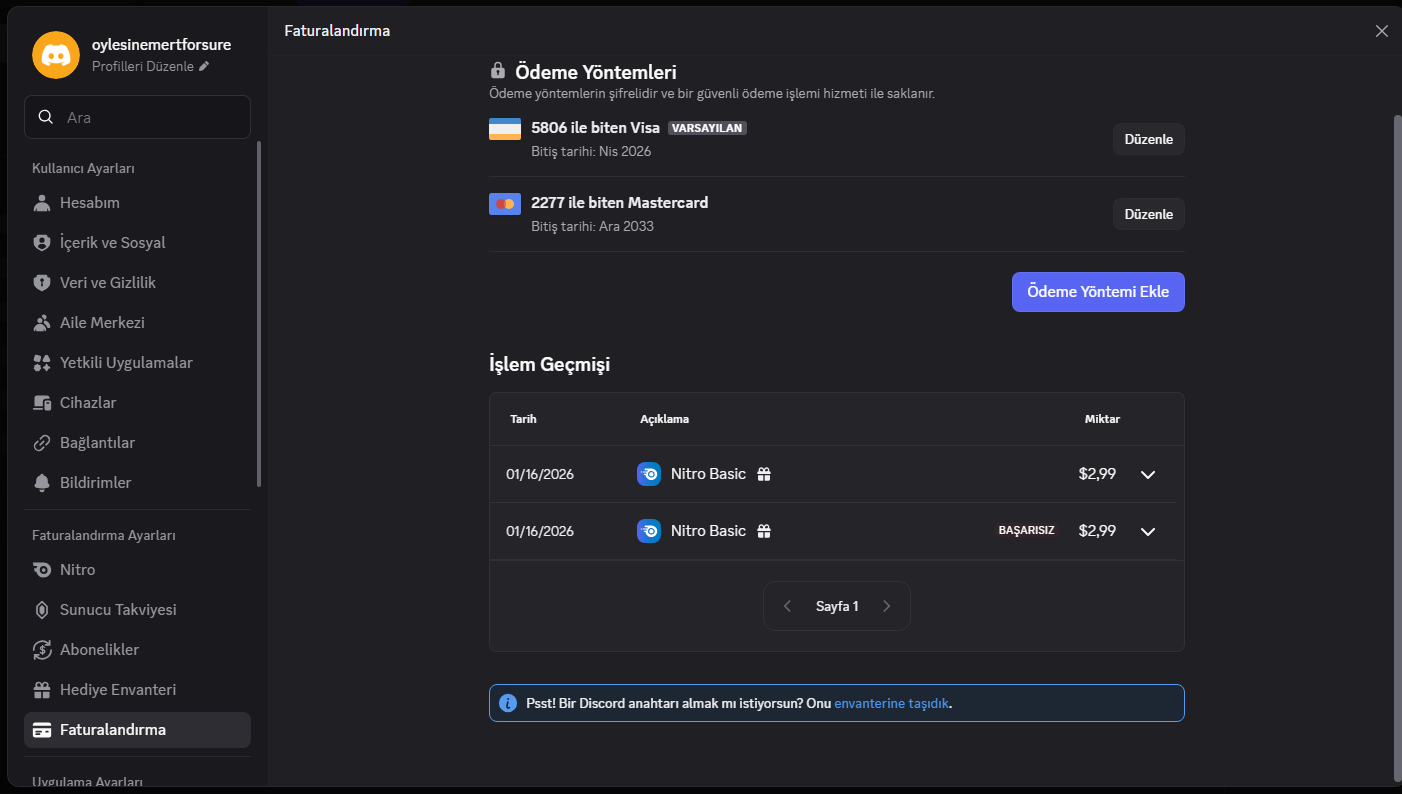Close the settings with the X icon
The height and width of the screenshot is (794, 1402).
(x=1382, y=31)
